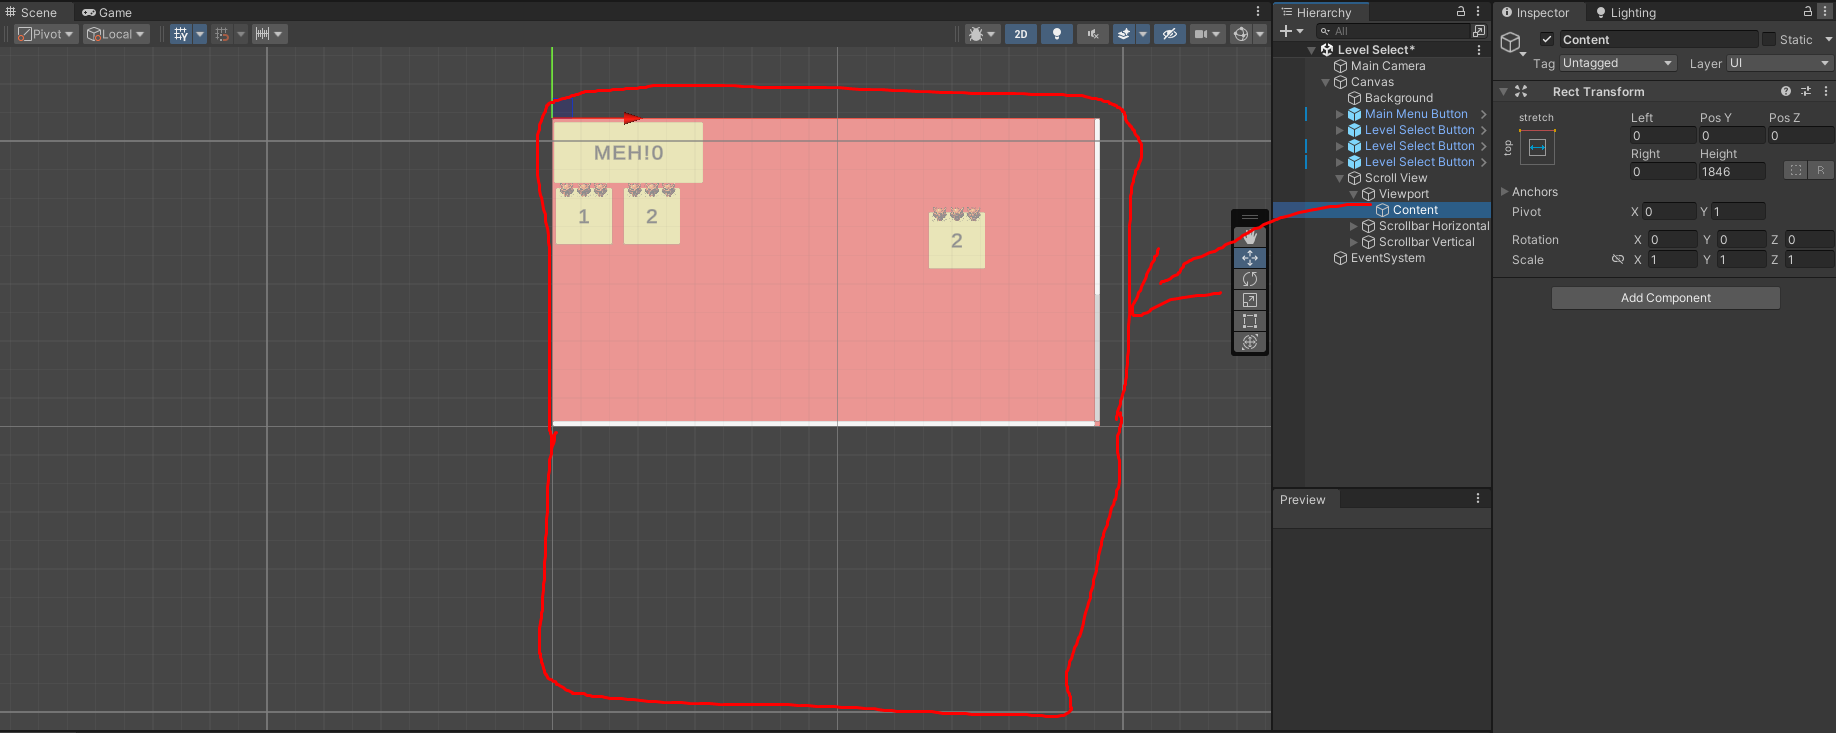The height and width of the screenshot is (733, 1836).
Task: Collapse the Rect Transform component
Action: pyautogui.click(x=1503, y=91)
